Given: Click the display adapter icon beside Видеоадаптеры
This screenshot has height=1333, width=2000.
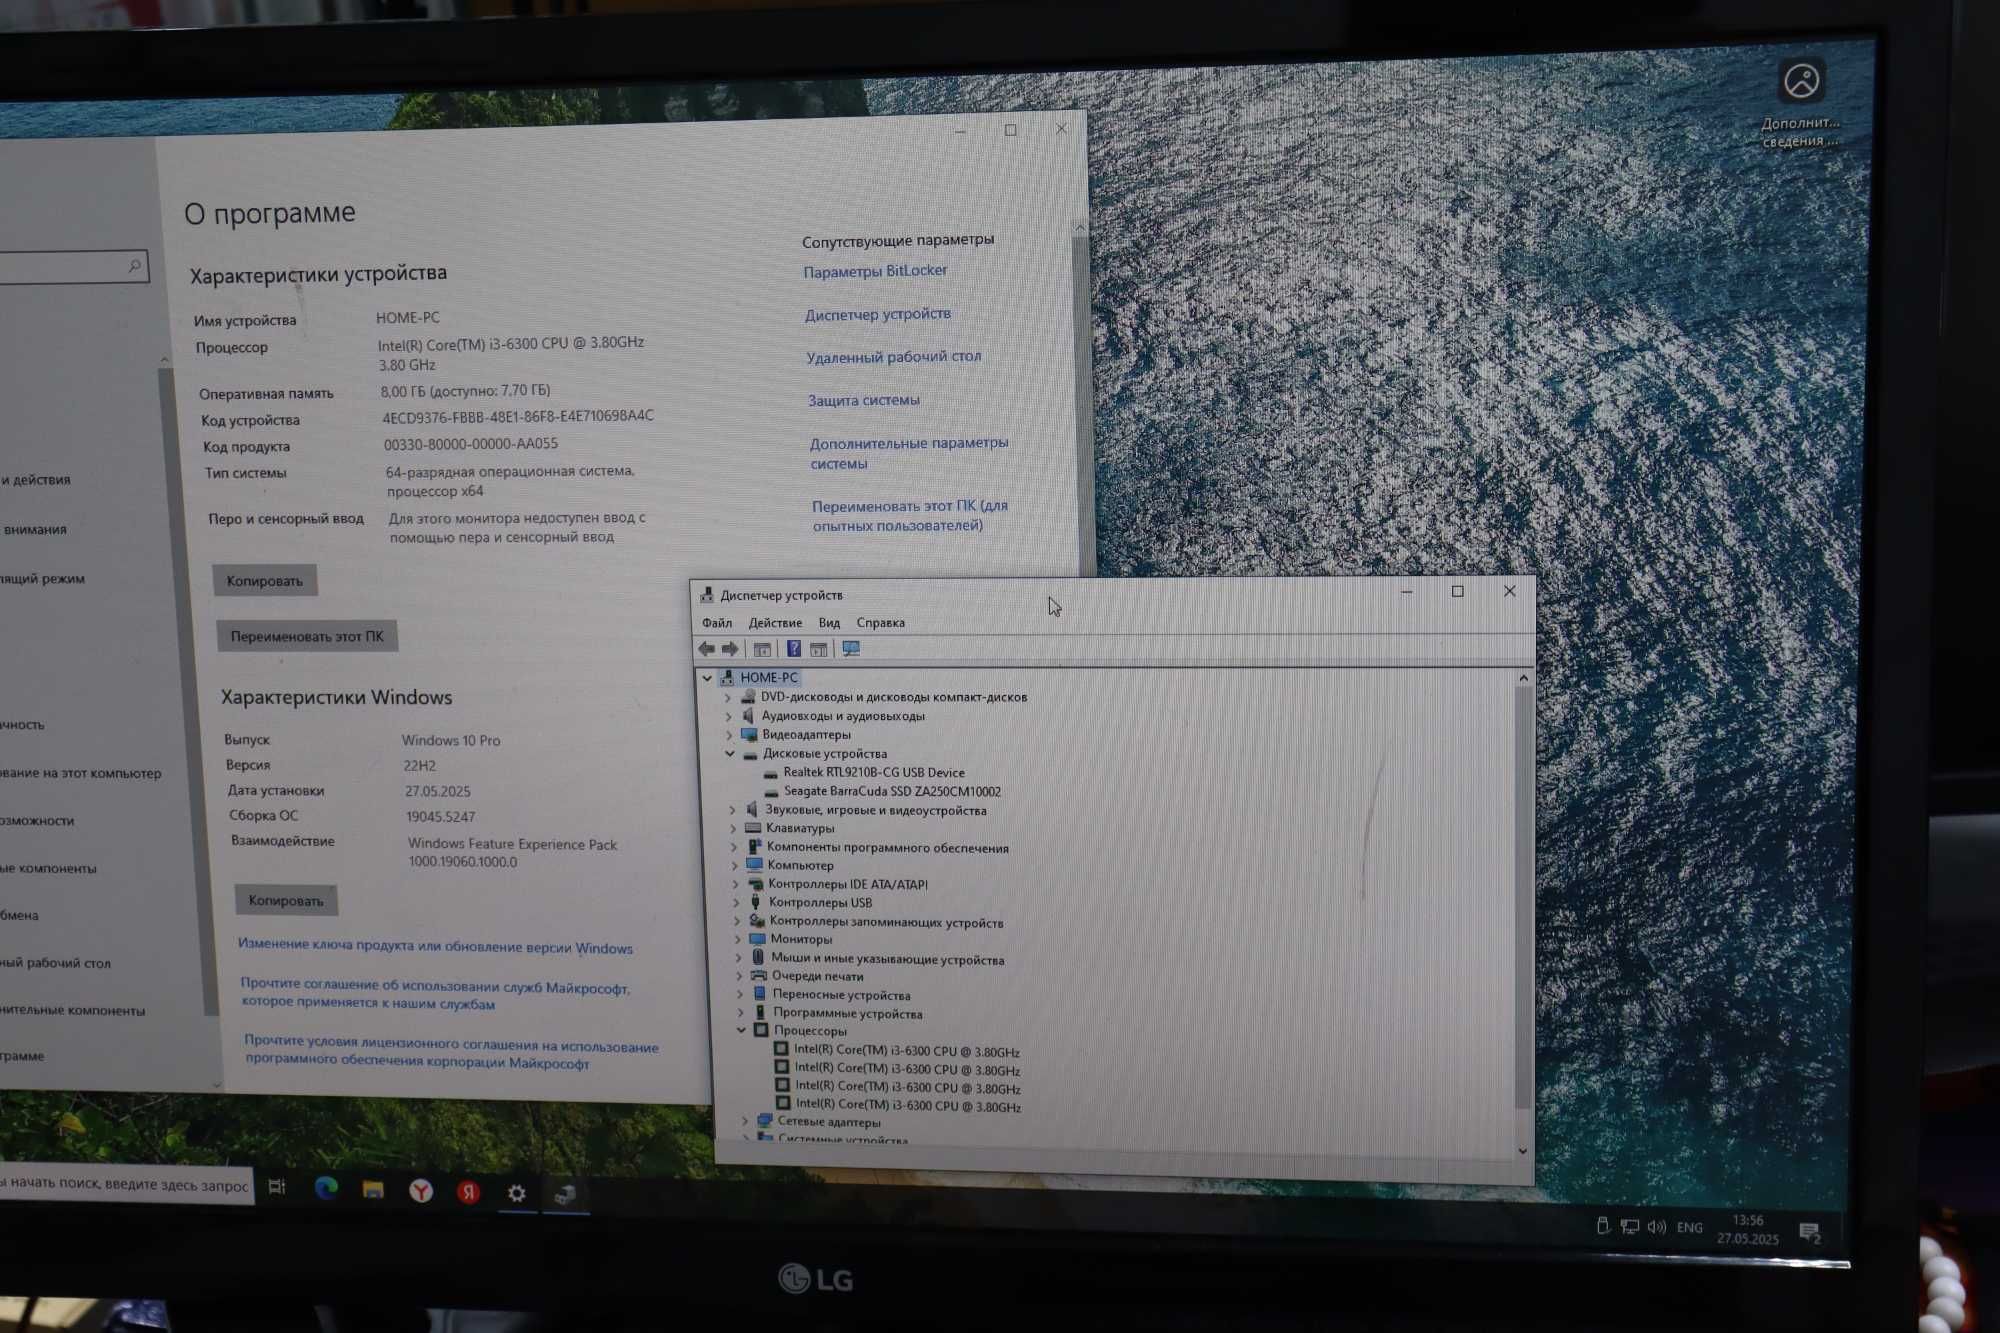Looking at the screenshot, I should [x=749, y=734].
